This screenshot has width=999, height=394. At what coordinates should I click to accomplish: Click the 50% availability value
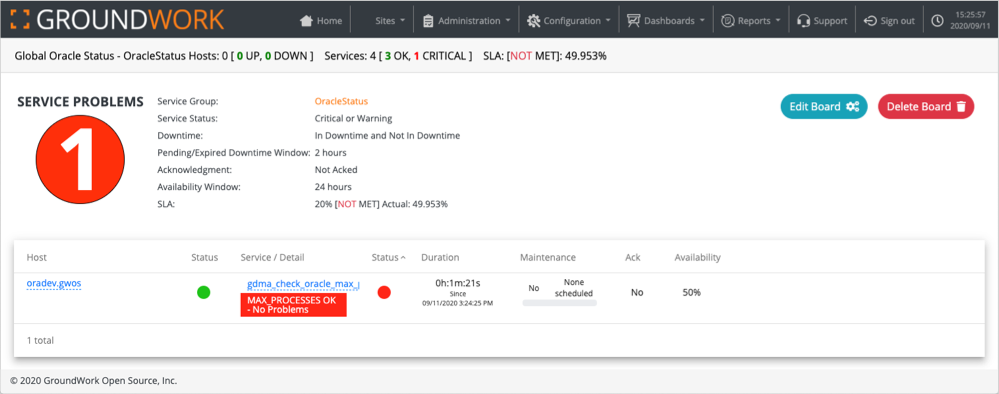point(691,293)
